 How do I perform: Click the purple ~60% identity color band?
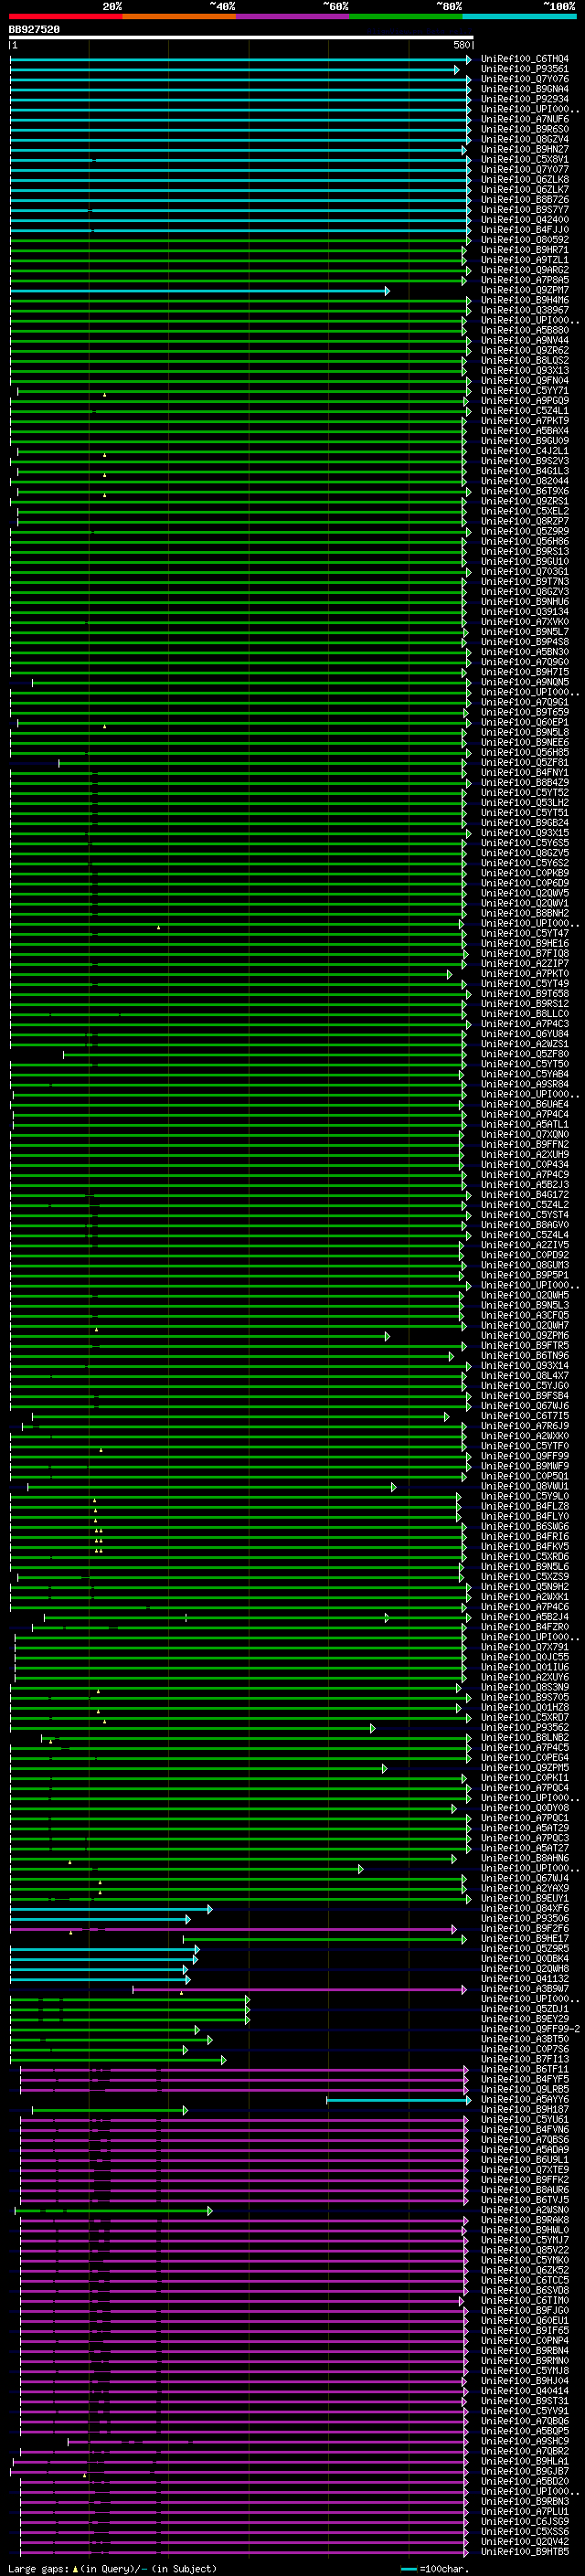point(293,16)
